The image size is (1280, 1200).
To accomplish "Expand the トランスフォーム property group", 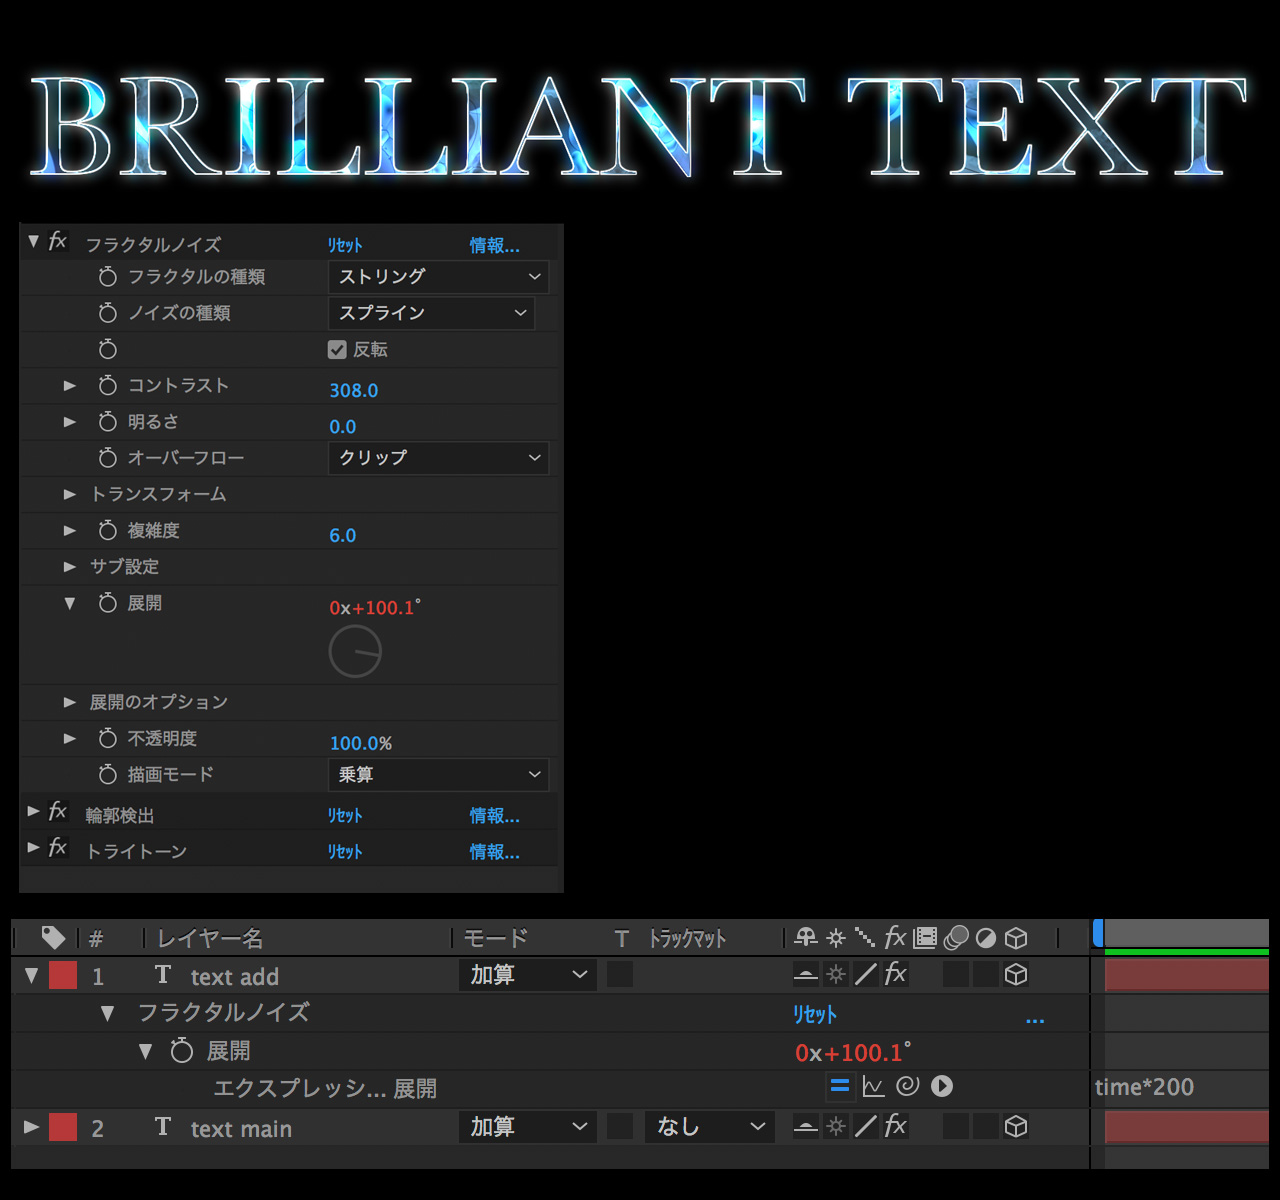I will [x=70, y=495].
